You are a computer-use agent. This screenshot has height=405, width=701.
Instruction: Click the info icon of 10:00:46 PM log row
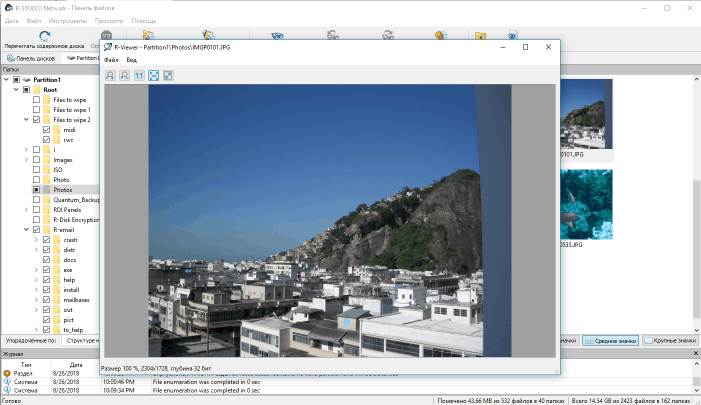click(x=7, y=382)
